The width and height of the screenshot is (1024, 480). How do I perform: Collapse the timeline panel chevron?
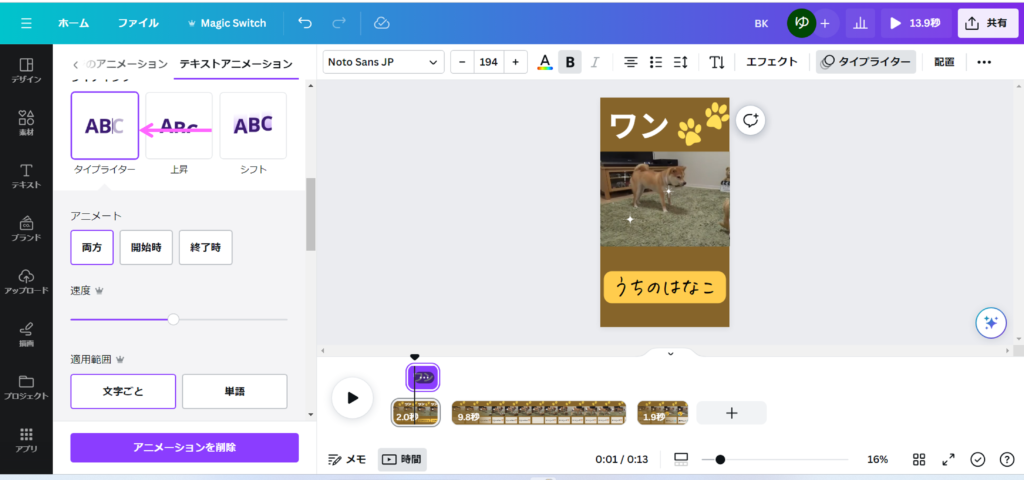click(x=670, y=353)
